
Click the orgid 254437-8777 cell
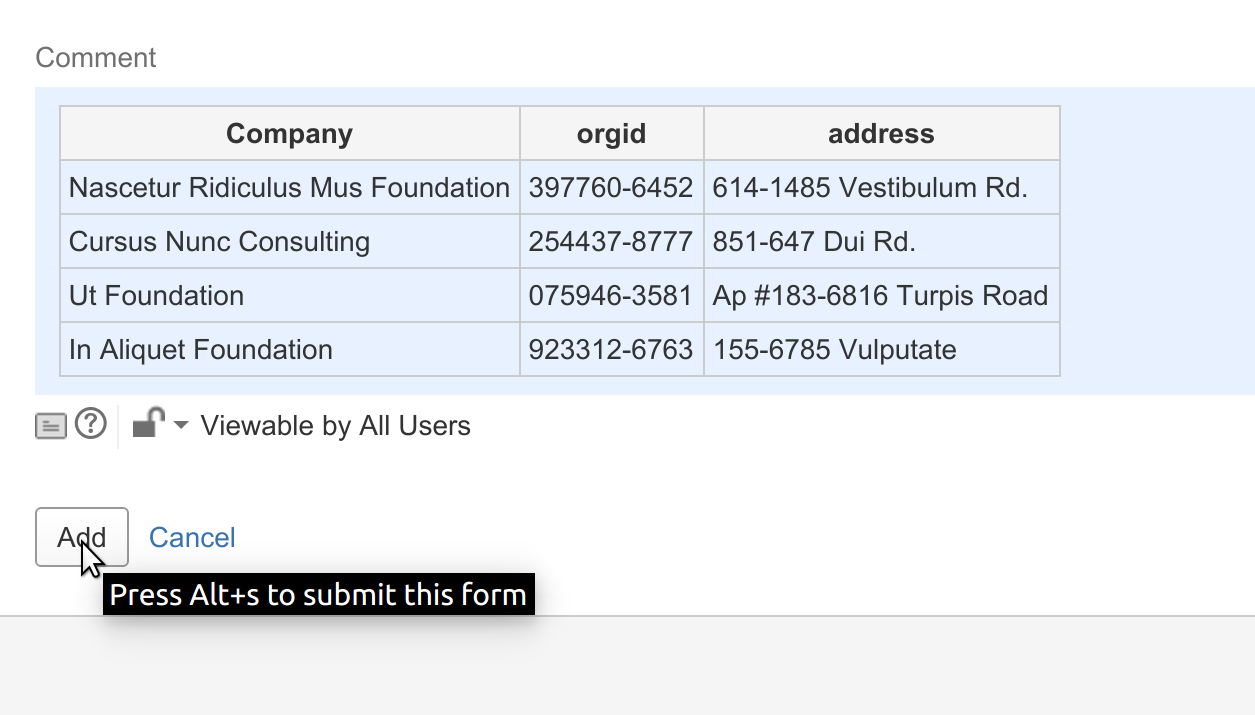[x=612, y=242]
